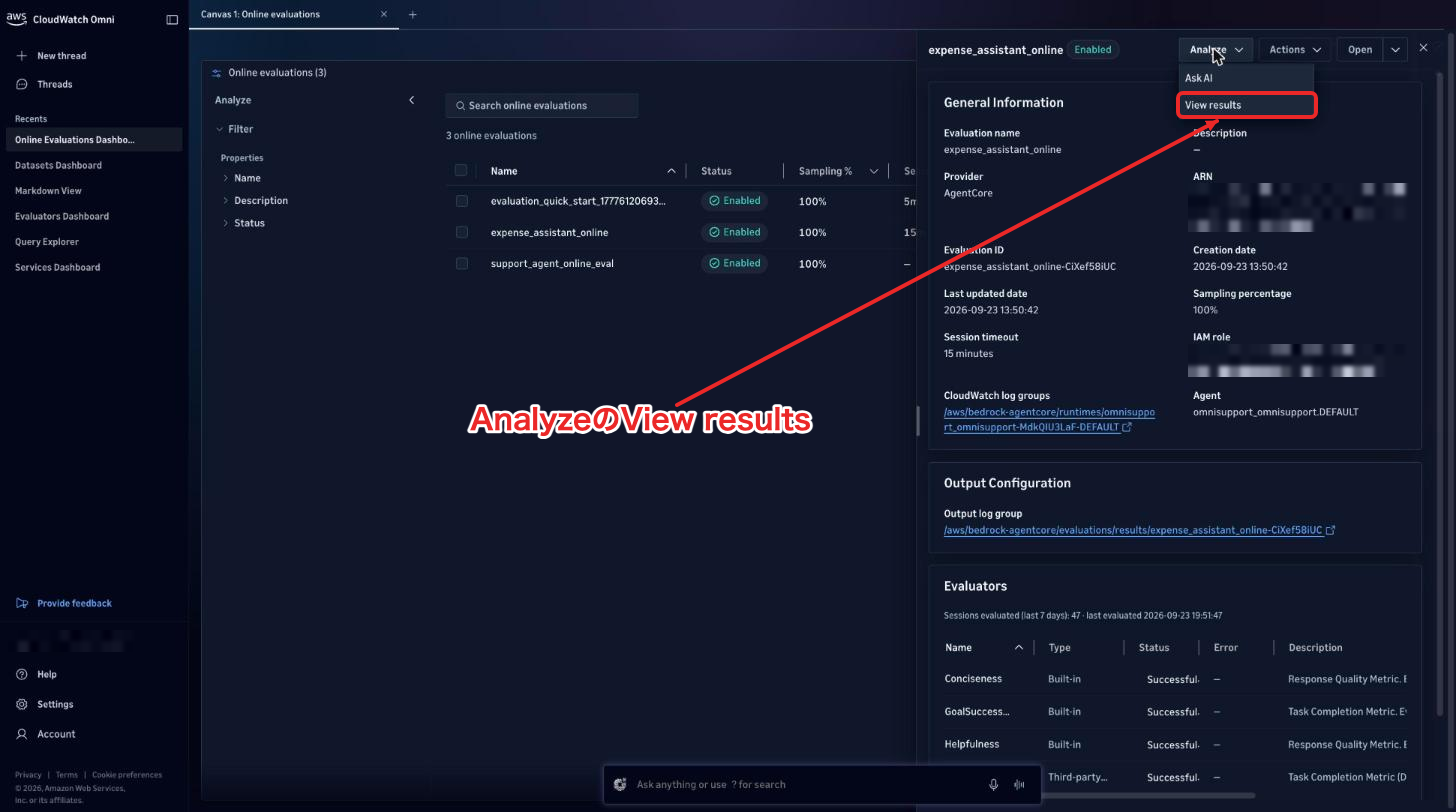Open the Privacy link in the footer
This screenshot has height=812, width=1456.
click(28, 775)
